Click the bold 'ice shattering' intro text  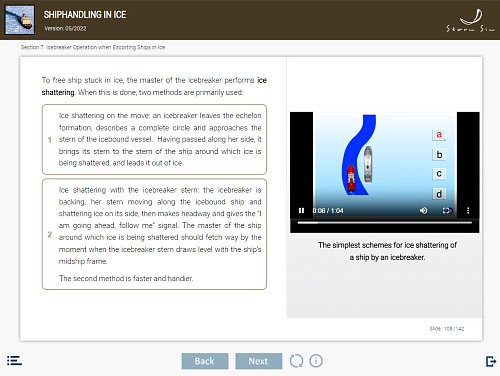point(154,86)
